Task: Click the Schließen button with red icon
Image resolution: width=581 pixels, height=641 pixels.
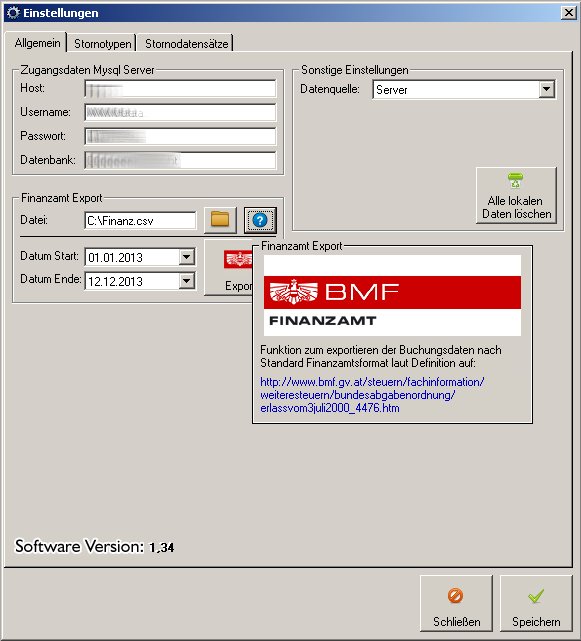Action: point(456,603)
